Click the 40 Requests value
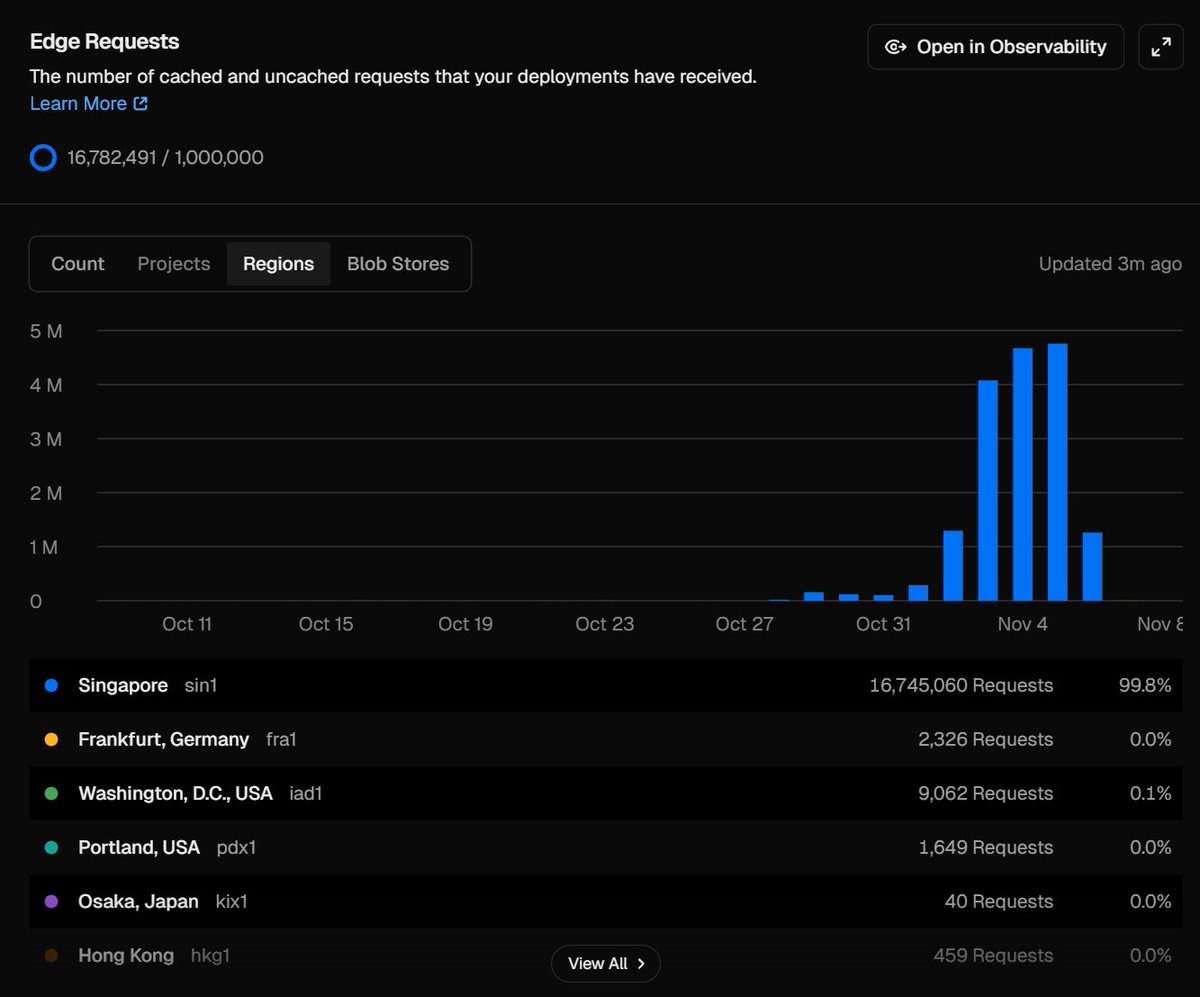 [x=999, y=902]
